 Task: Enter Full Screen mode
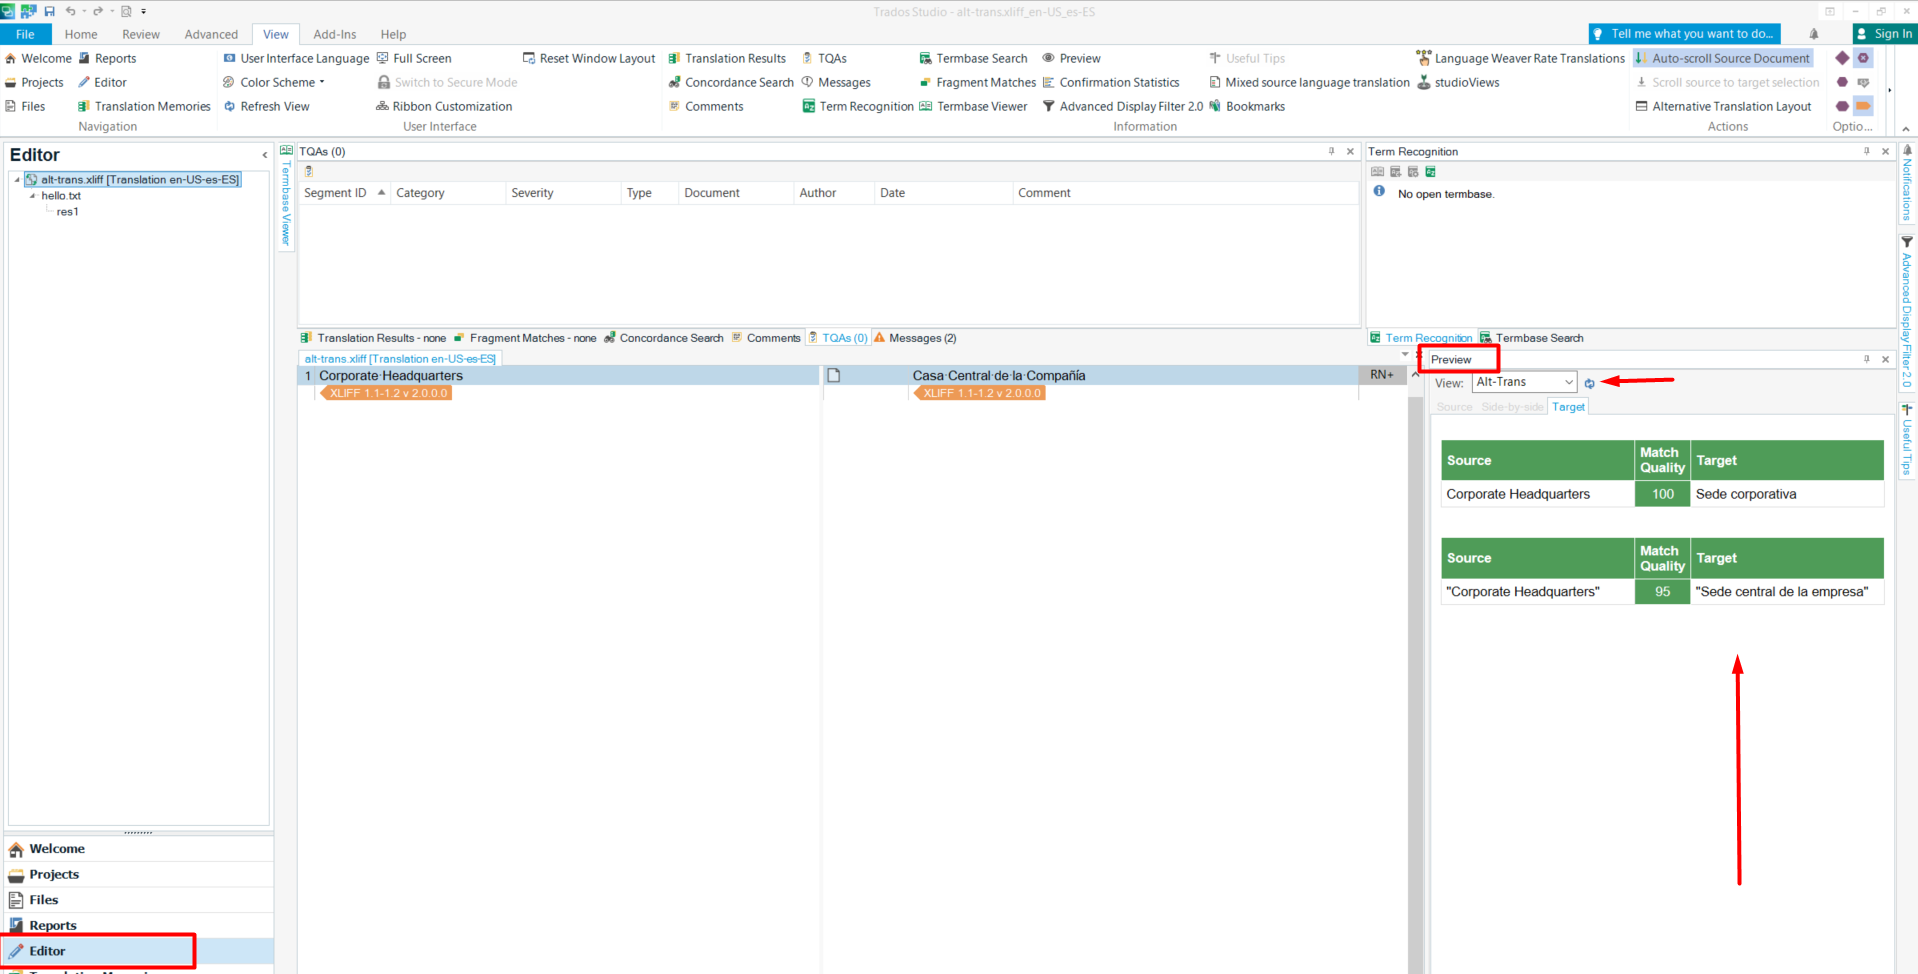[414, 58]
